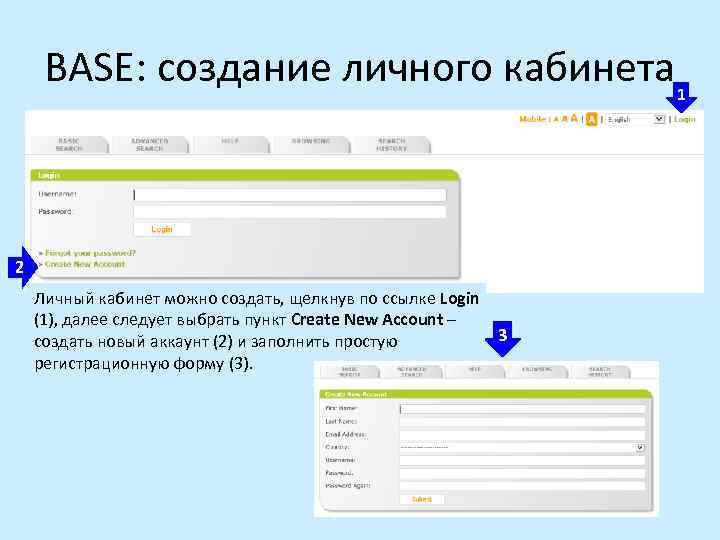The width and height of the screenshot is (720, 540).
Task: Click the Create New Account link
Action: click(x=85, y=264)
